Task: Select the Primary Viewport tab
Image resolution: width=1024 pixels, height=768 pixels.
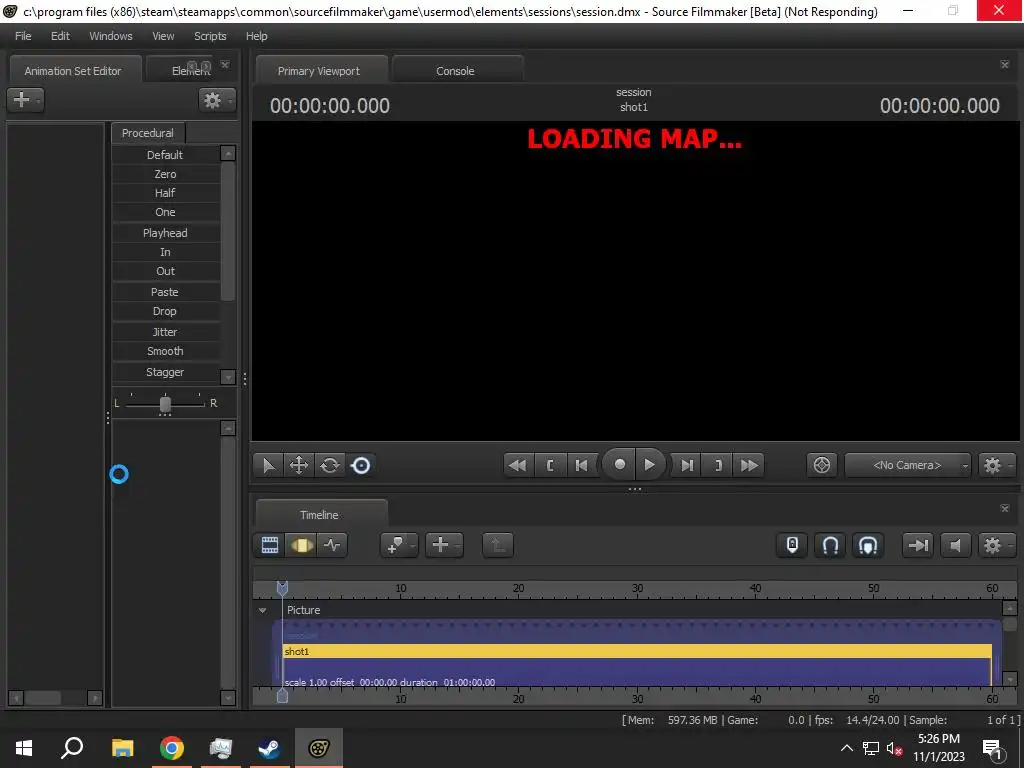Action: [319, 71]
